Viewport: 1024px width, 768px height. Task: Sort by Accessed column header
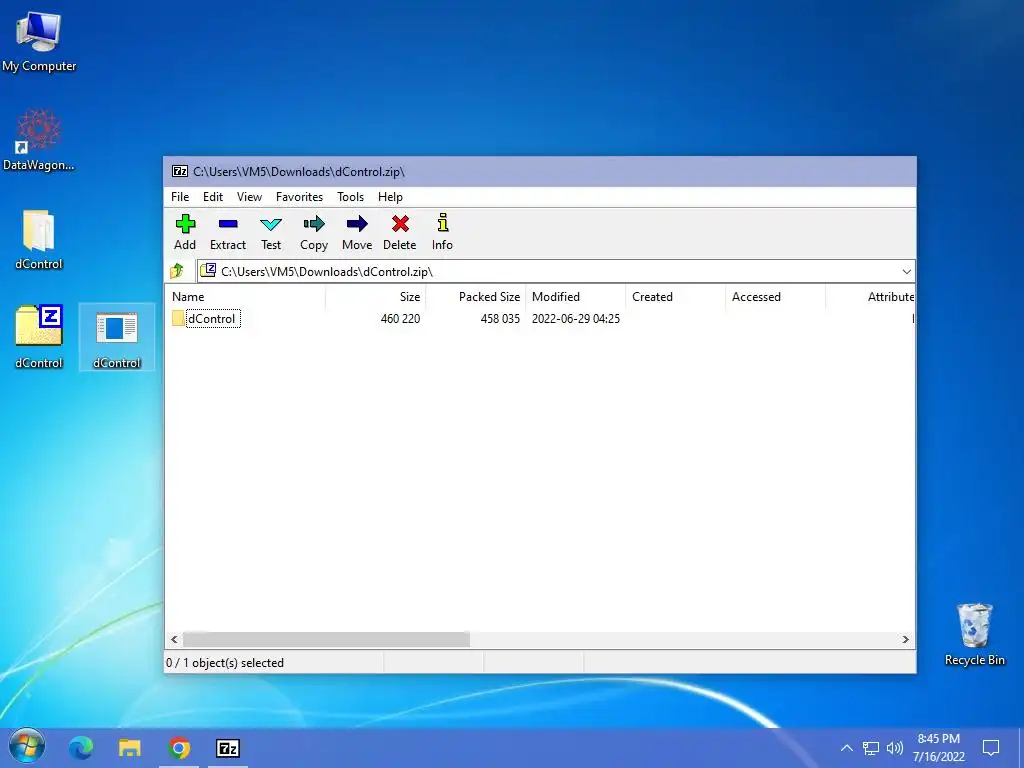(x=775, y=296)
